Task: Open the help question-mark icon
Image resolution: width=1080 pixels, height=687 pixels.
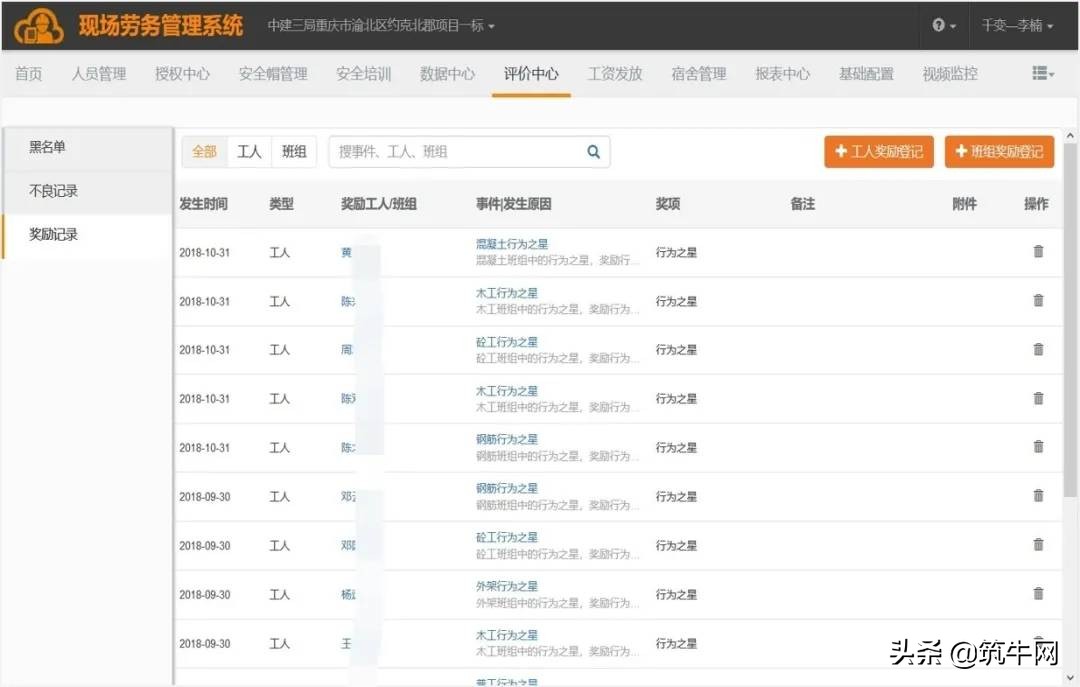Action: pos(941,25)
